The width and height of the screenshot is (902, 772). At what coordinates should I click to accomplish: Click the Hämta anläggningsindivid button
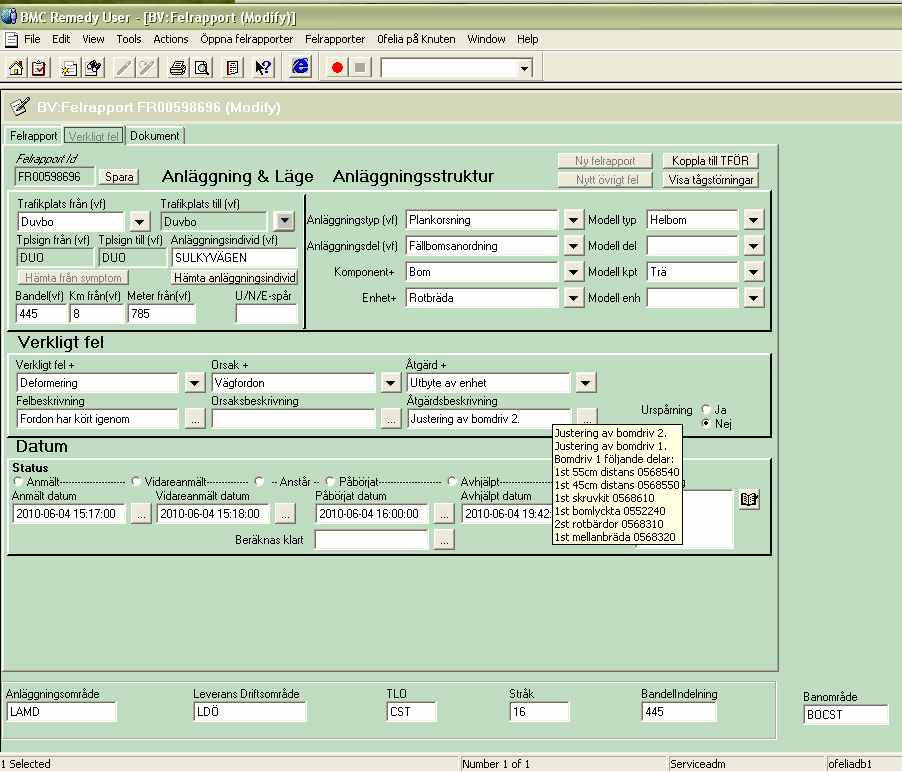(x=235, y=278)
